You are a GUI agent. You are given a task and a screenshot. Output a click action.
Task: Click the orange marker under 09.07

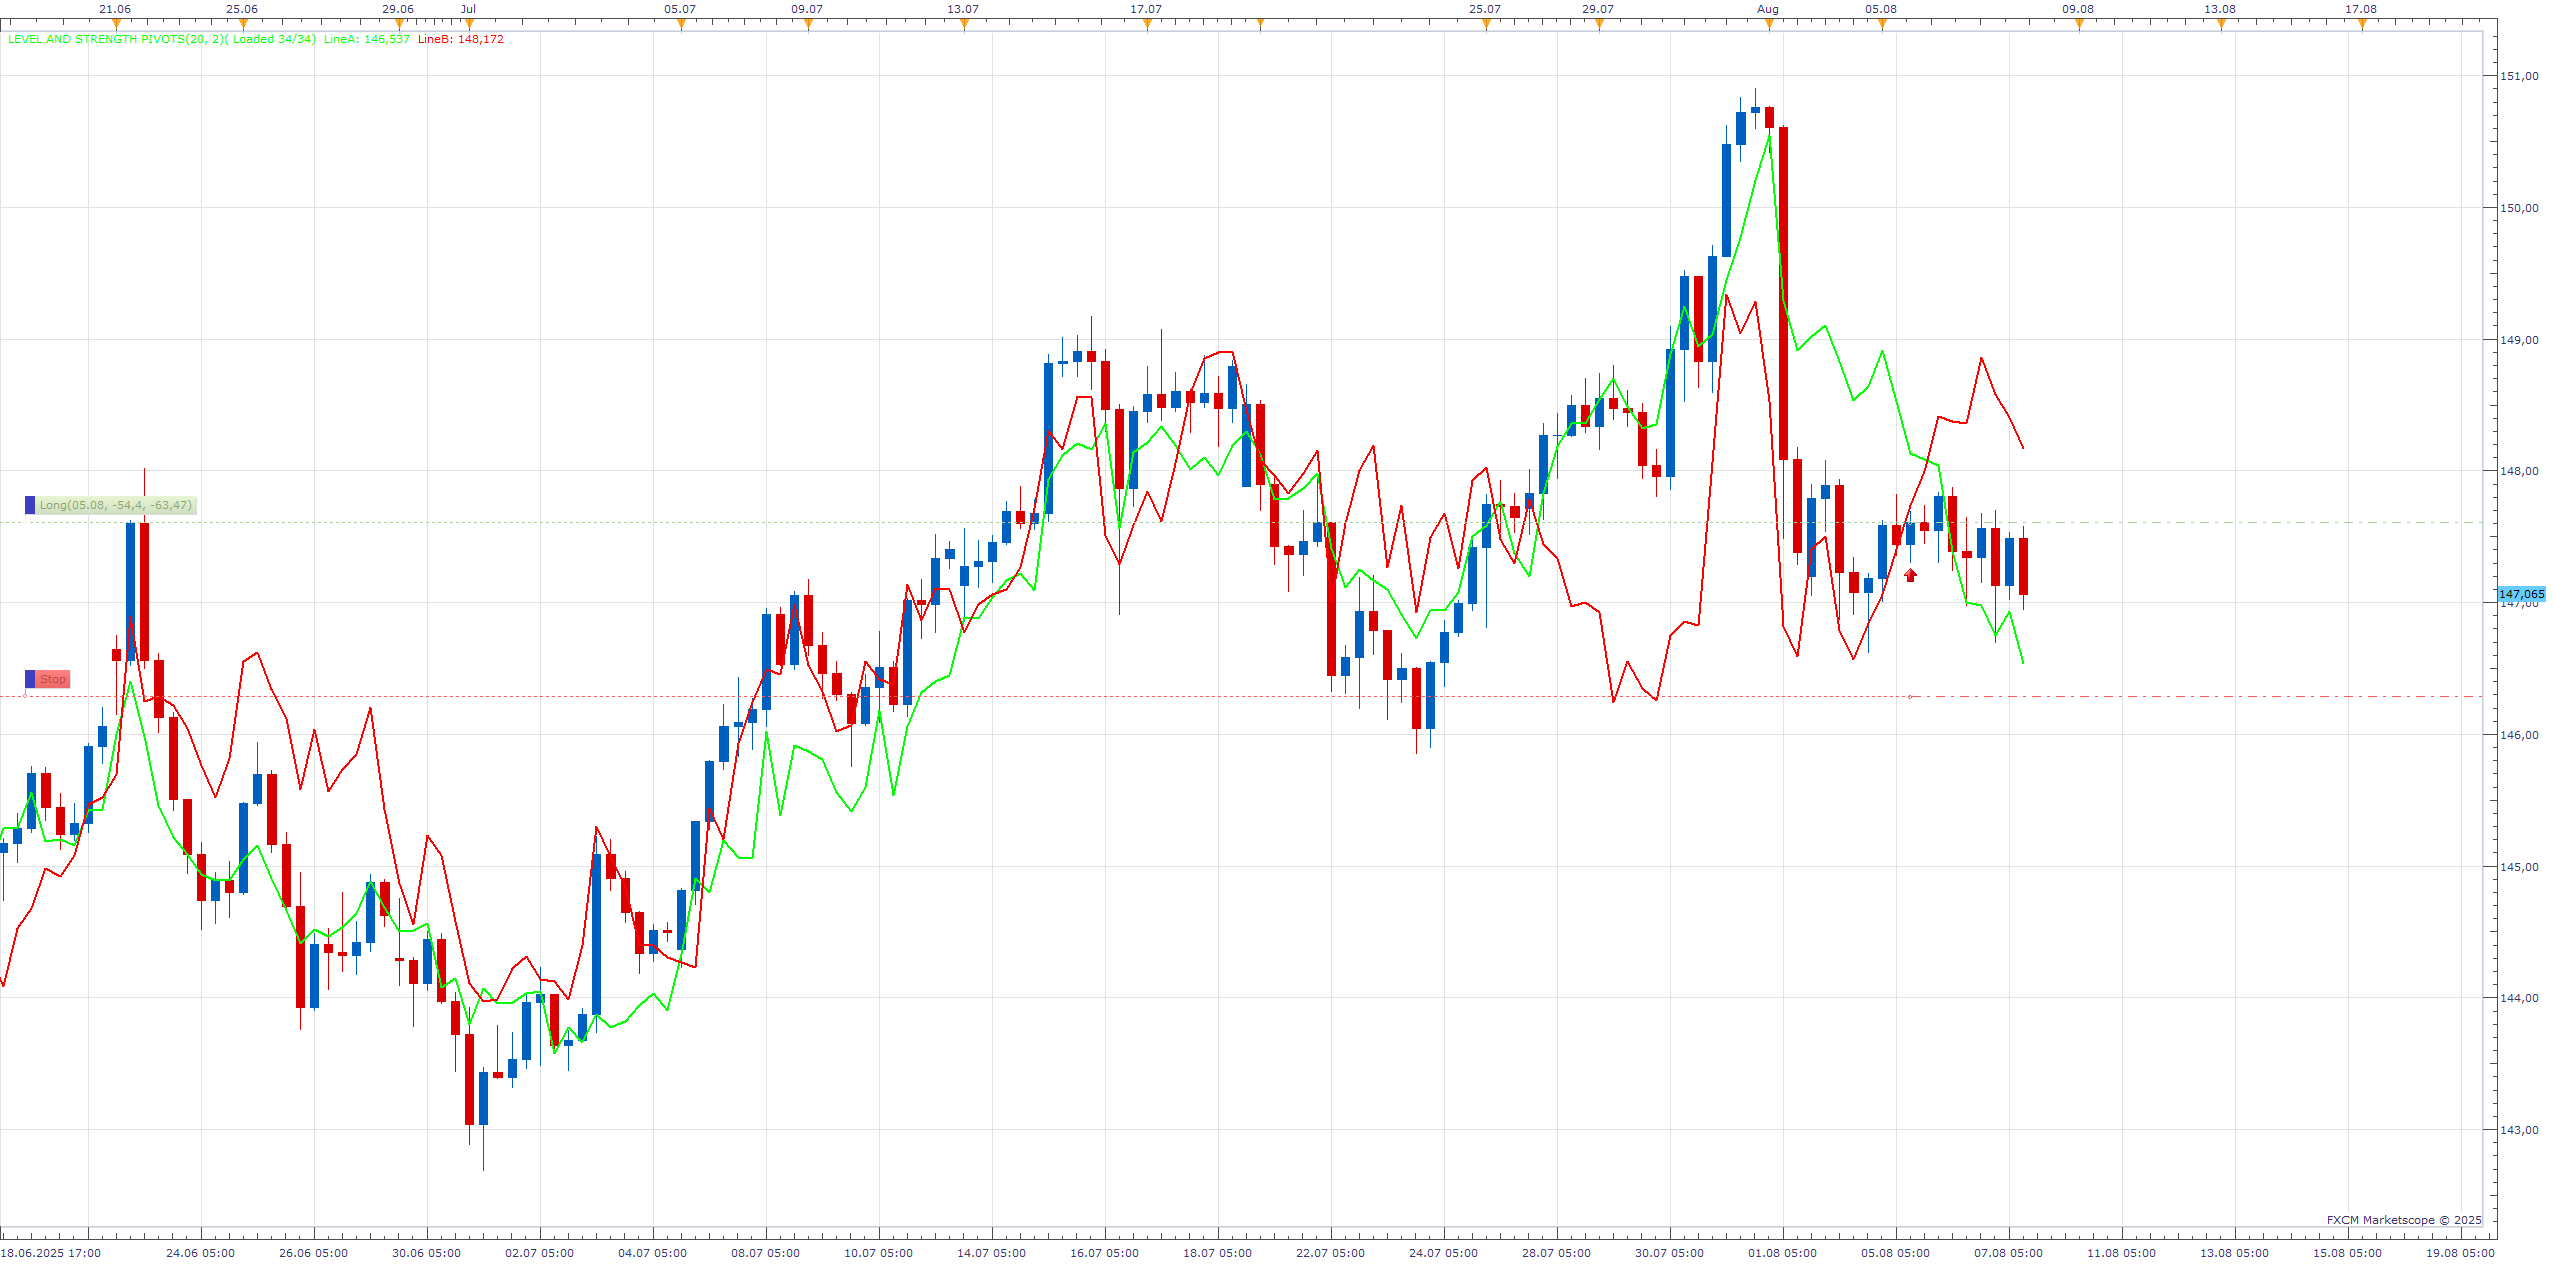808,24
